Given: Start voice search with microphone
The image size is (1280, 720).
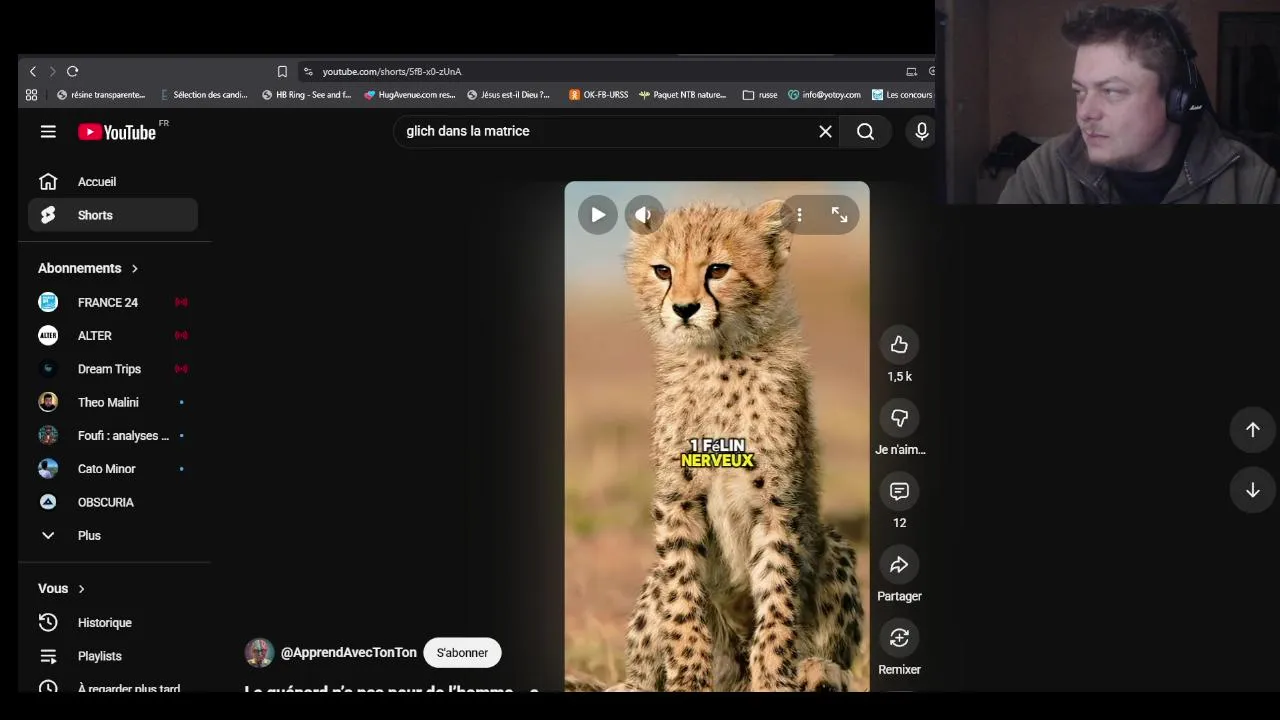Looking at the screenshot, I should [x=921, y=131].
